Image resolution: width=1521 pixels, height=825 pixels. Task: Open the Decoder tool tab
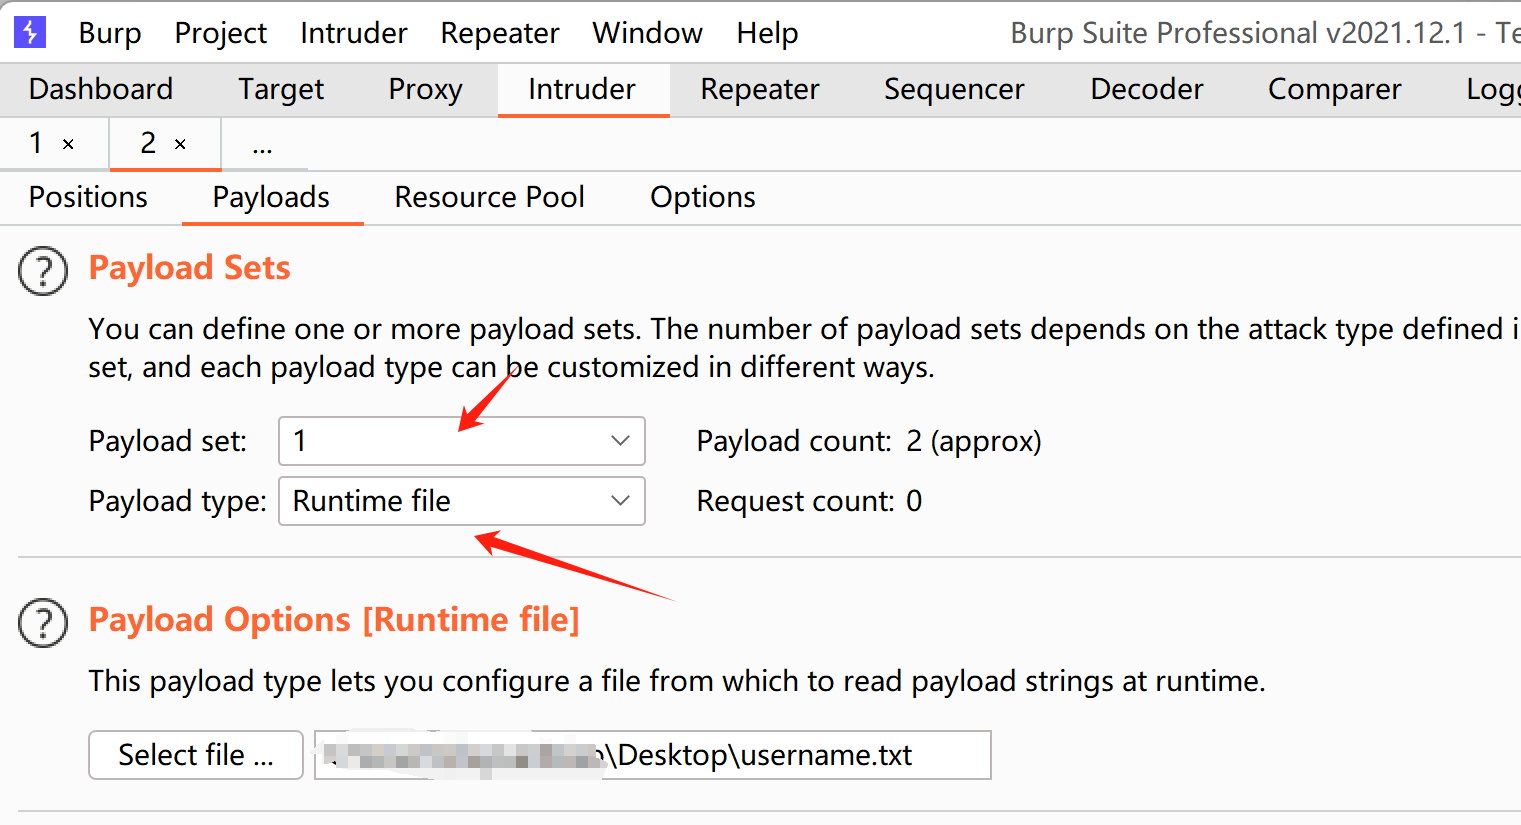(1146, 89)
